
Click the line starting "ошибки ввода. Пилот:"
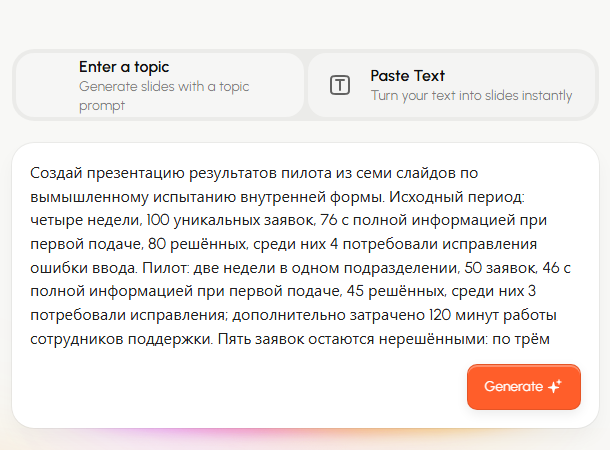(300, 268)
